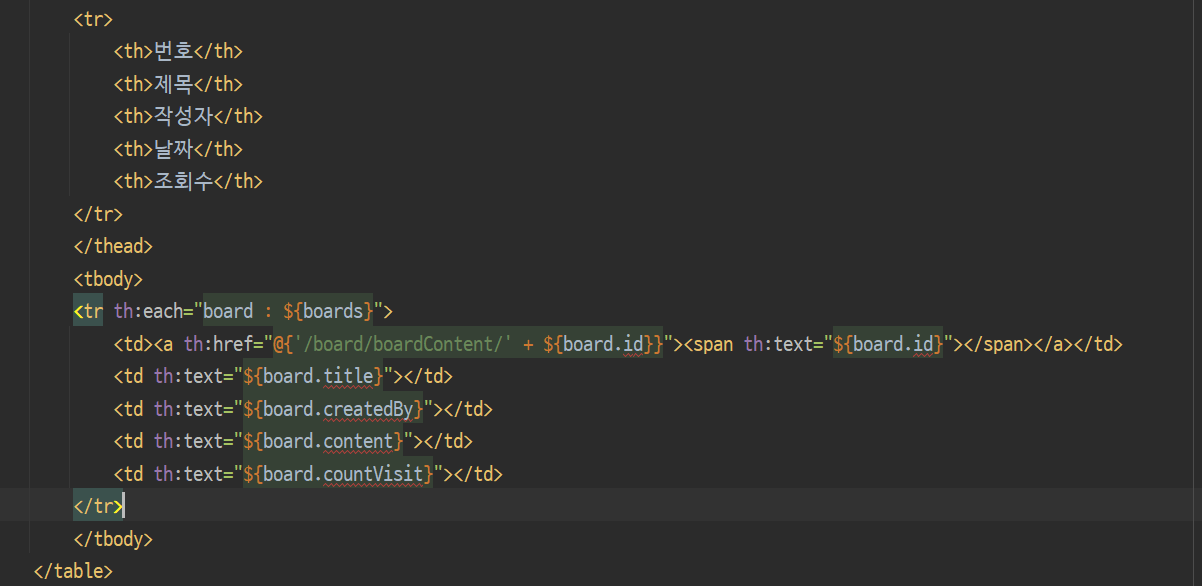This screenshot has width=1202, height=586.
Task: Click the 날짜 table header text
Action: click(173, 149)
